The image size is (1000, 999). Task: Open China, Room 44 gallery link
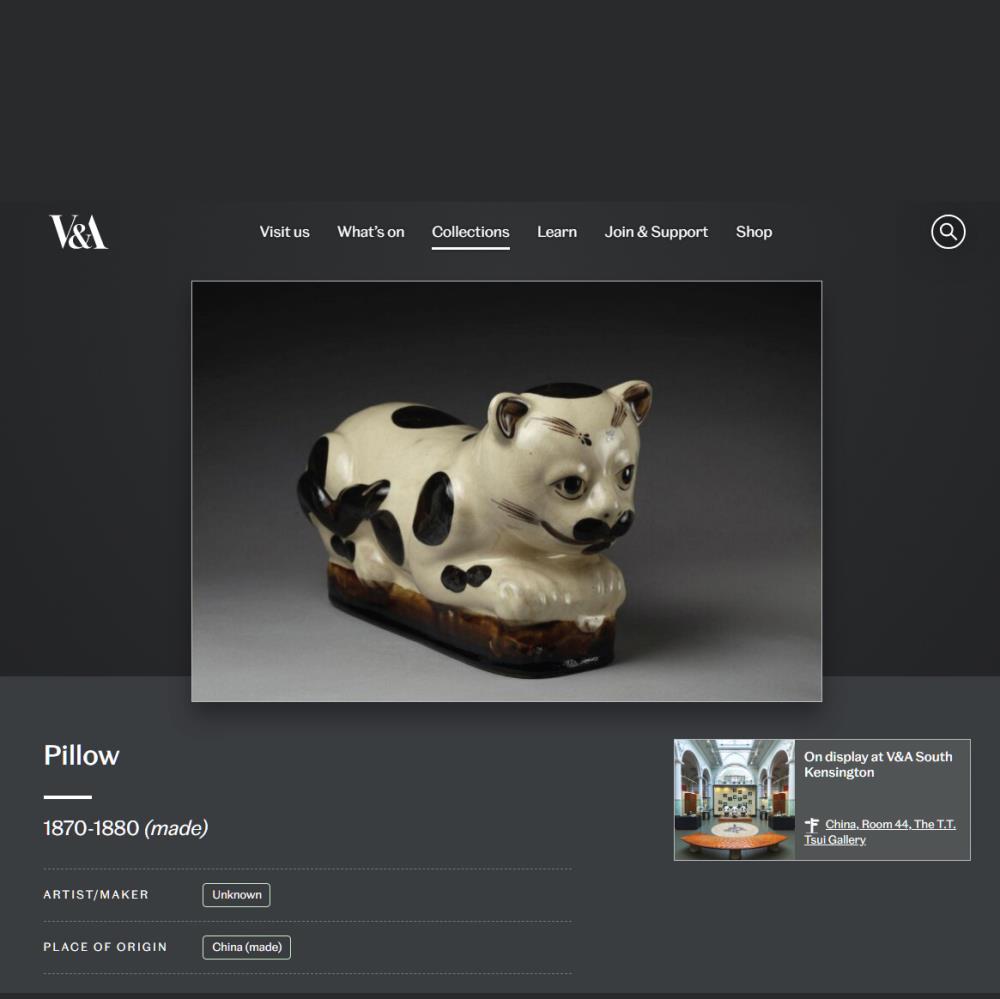879,832
